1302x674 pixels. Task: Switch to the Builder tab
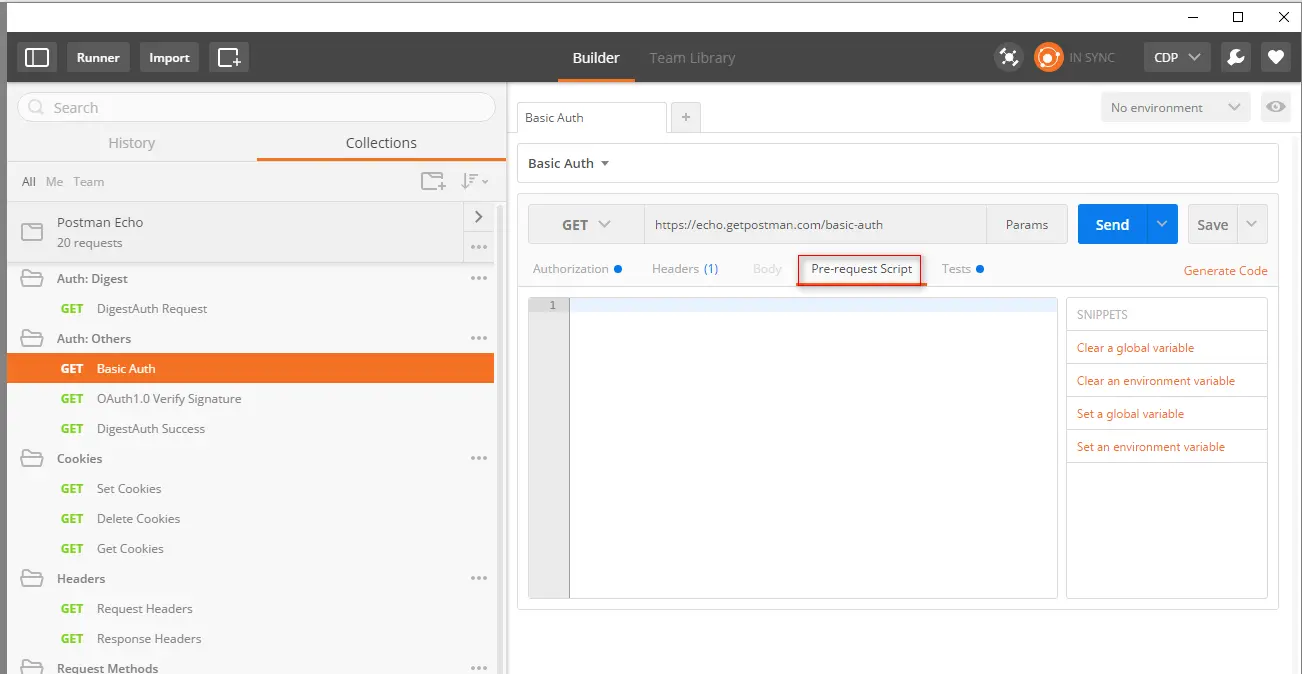coord(596,58)
